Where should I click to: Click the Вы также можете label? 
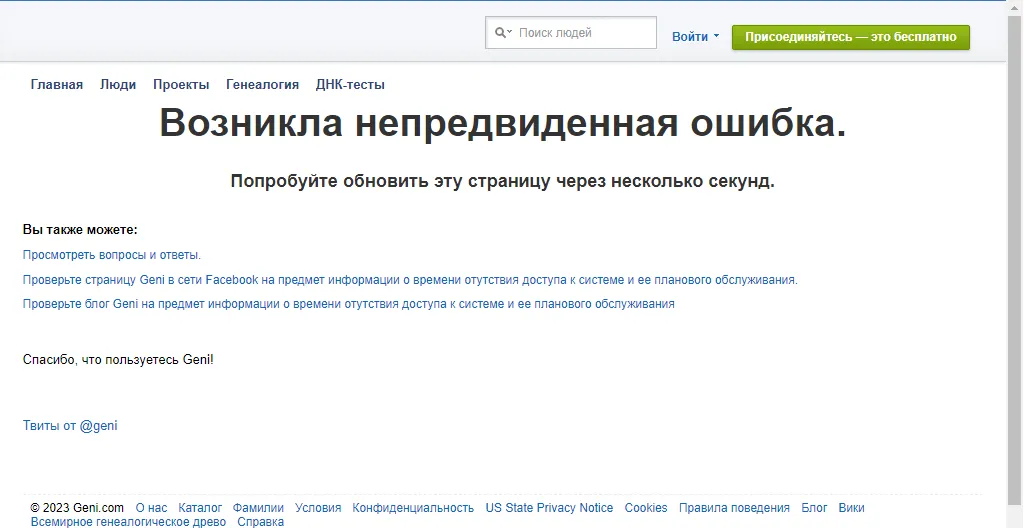tap(80, 230)
